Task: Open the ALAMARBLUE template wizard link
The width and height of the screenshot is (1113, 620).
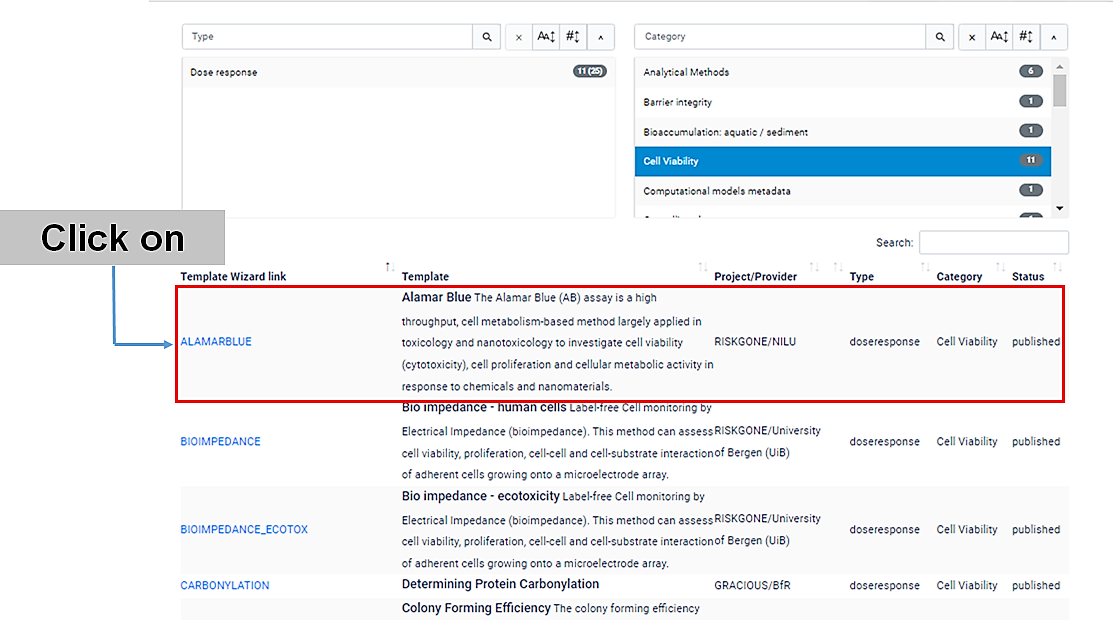Action: (216, 342)
